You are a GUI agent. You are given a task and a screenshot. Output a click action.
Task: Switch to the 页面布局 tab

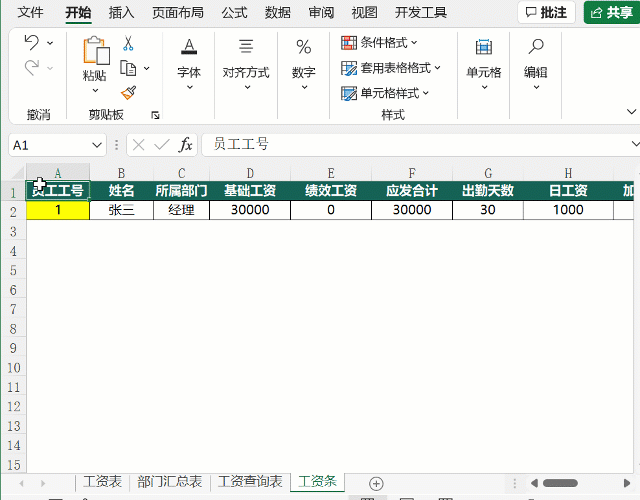coord(178,13)
